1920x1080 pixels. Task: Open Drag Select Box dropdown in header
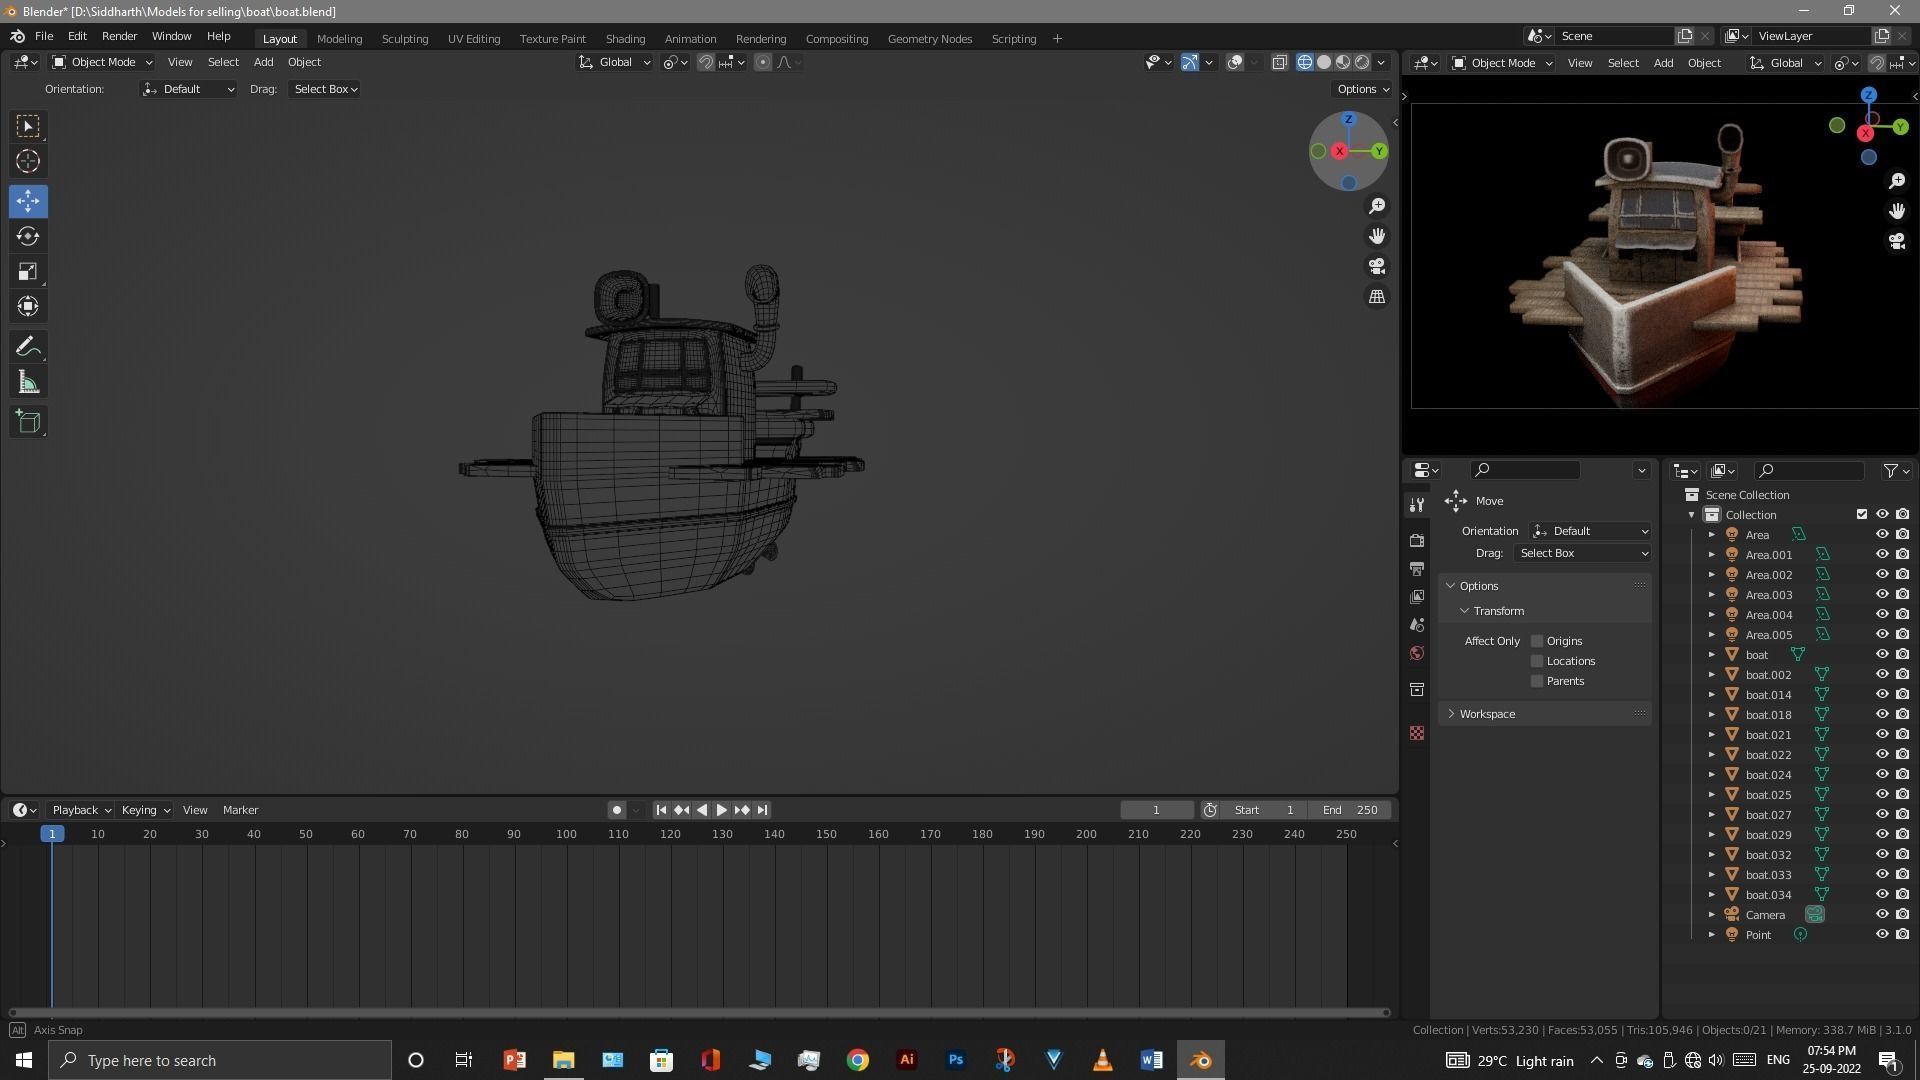coord(325,89)
